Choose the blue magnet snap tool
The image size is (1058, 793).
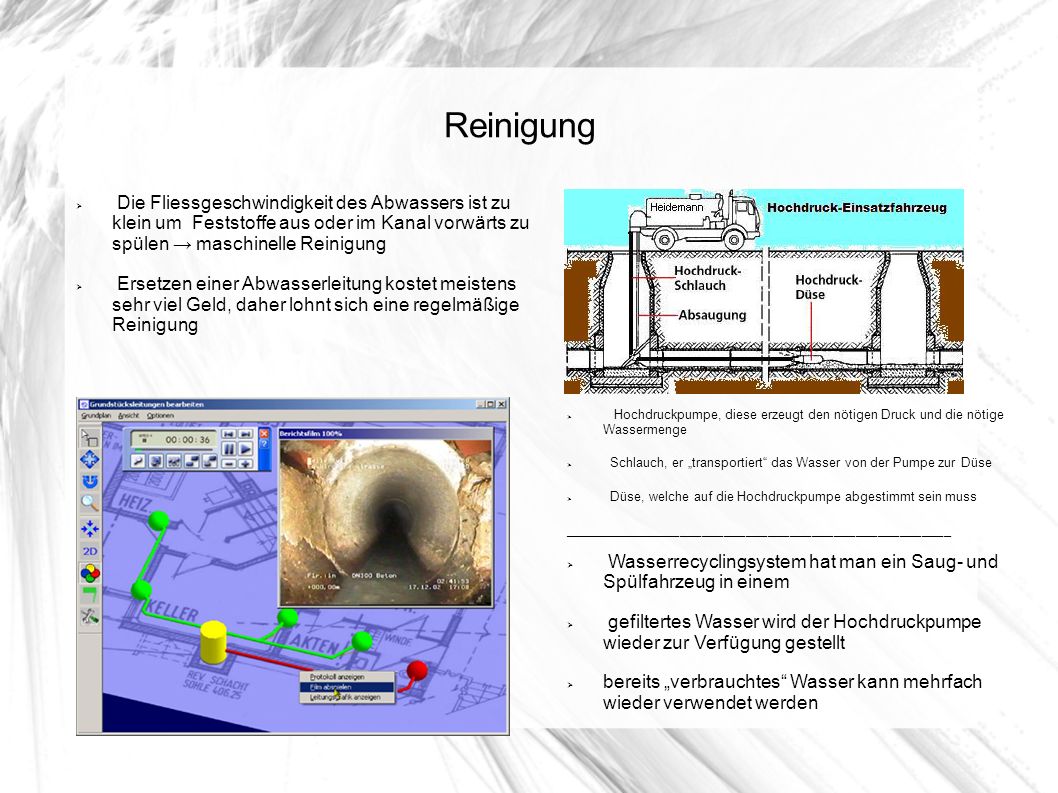pos(90,481)
